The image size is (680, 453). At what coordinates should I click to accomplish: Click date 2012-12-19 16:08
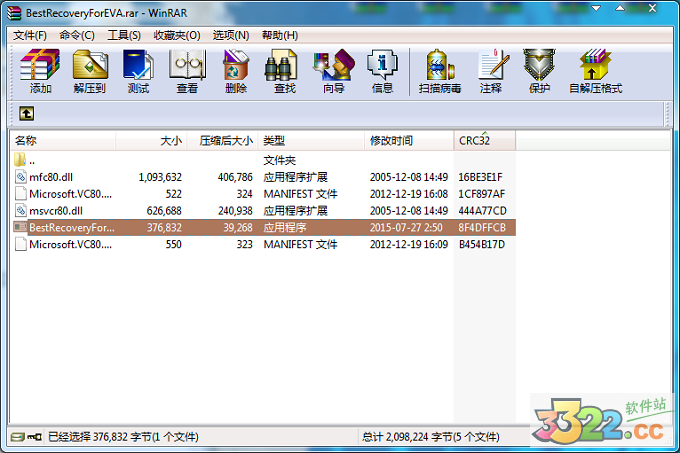click(x=409, y=194)
